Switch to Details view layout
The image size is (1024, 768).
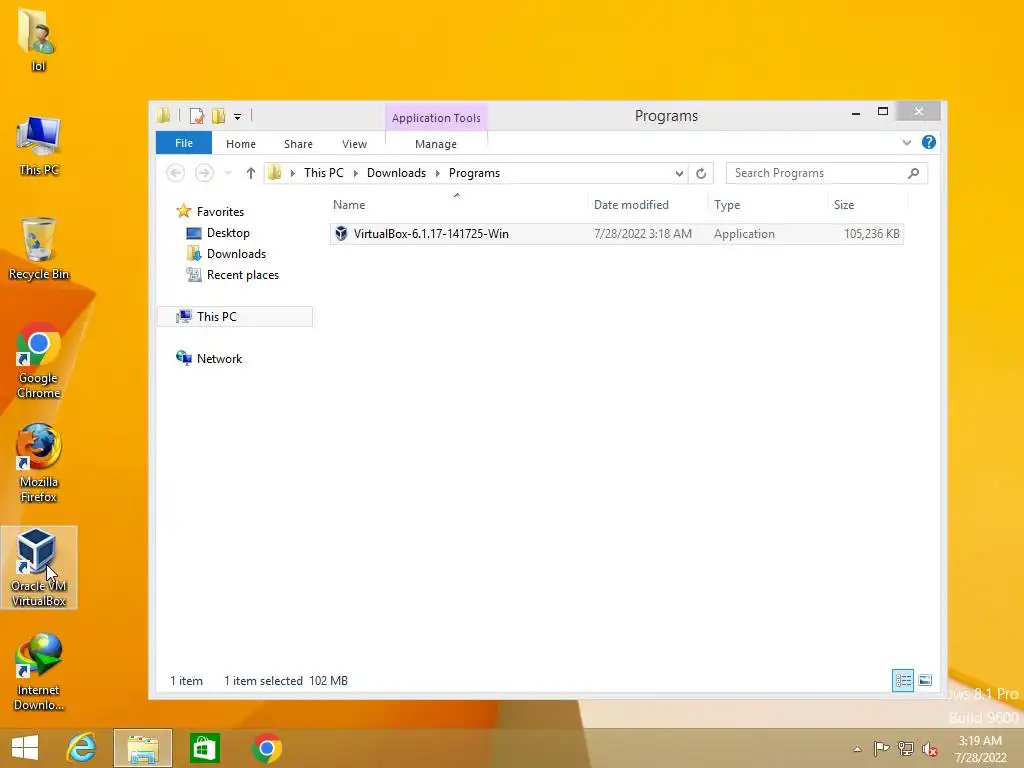(x=903, y=680)
